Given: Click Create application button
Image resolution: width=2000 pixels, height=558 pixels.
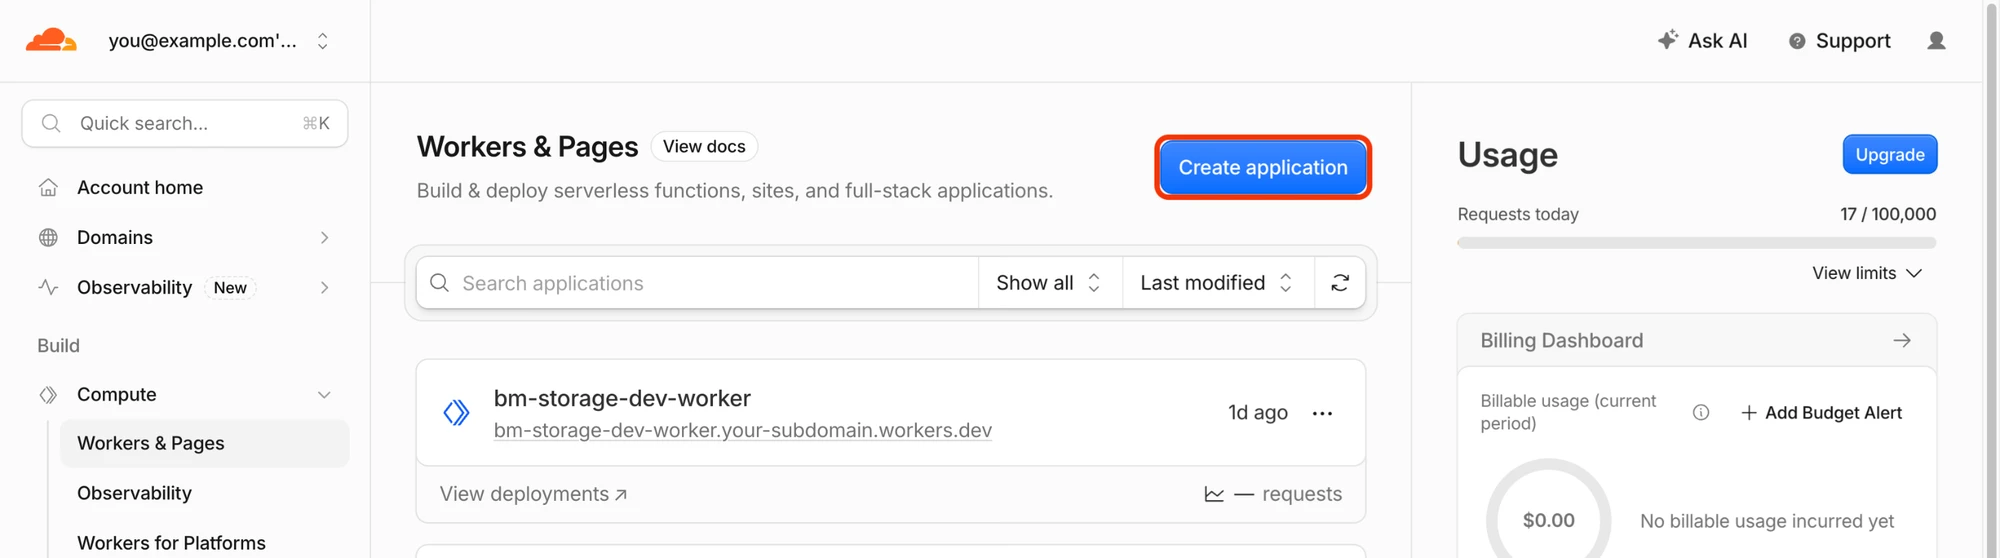Looking at the screenshot, I should (x=1263, y=167).
